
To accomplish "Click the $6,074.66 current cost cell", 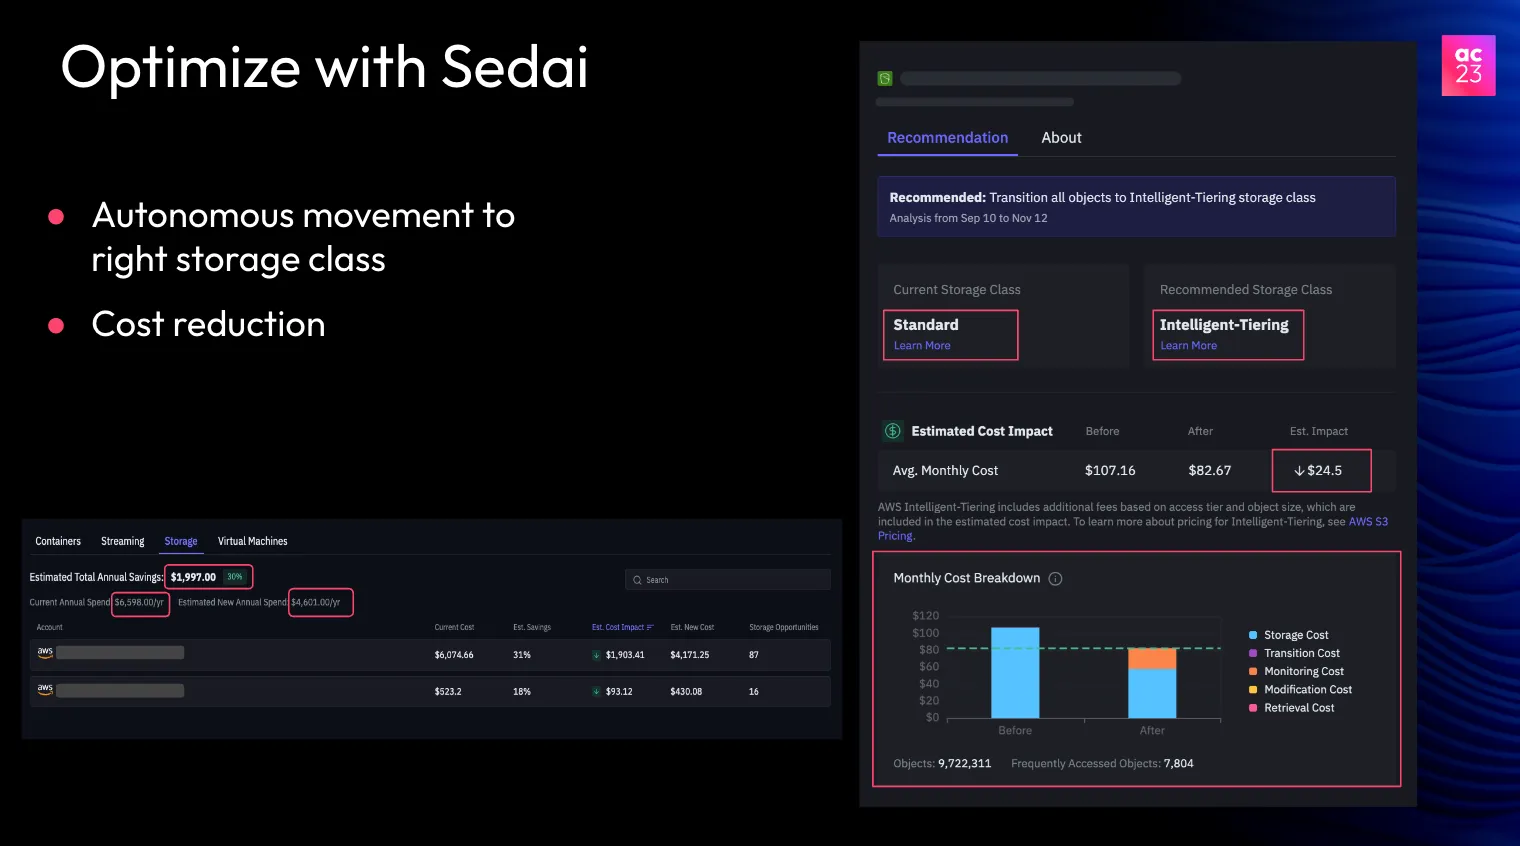I will 454,655.
